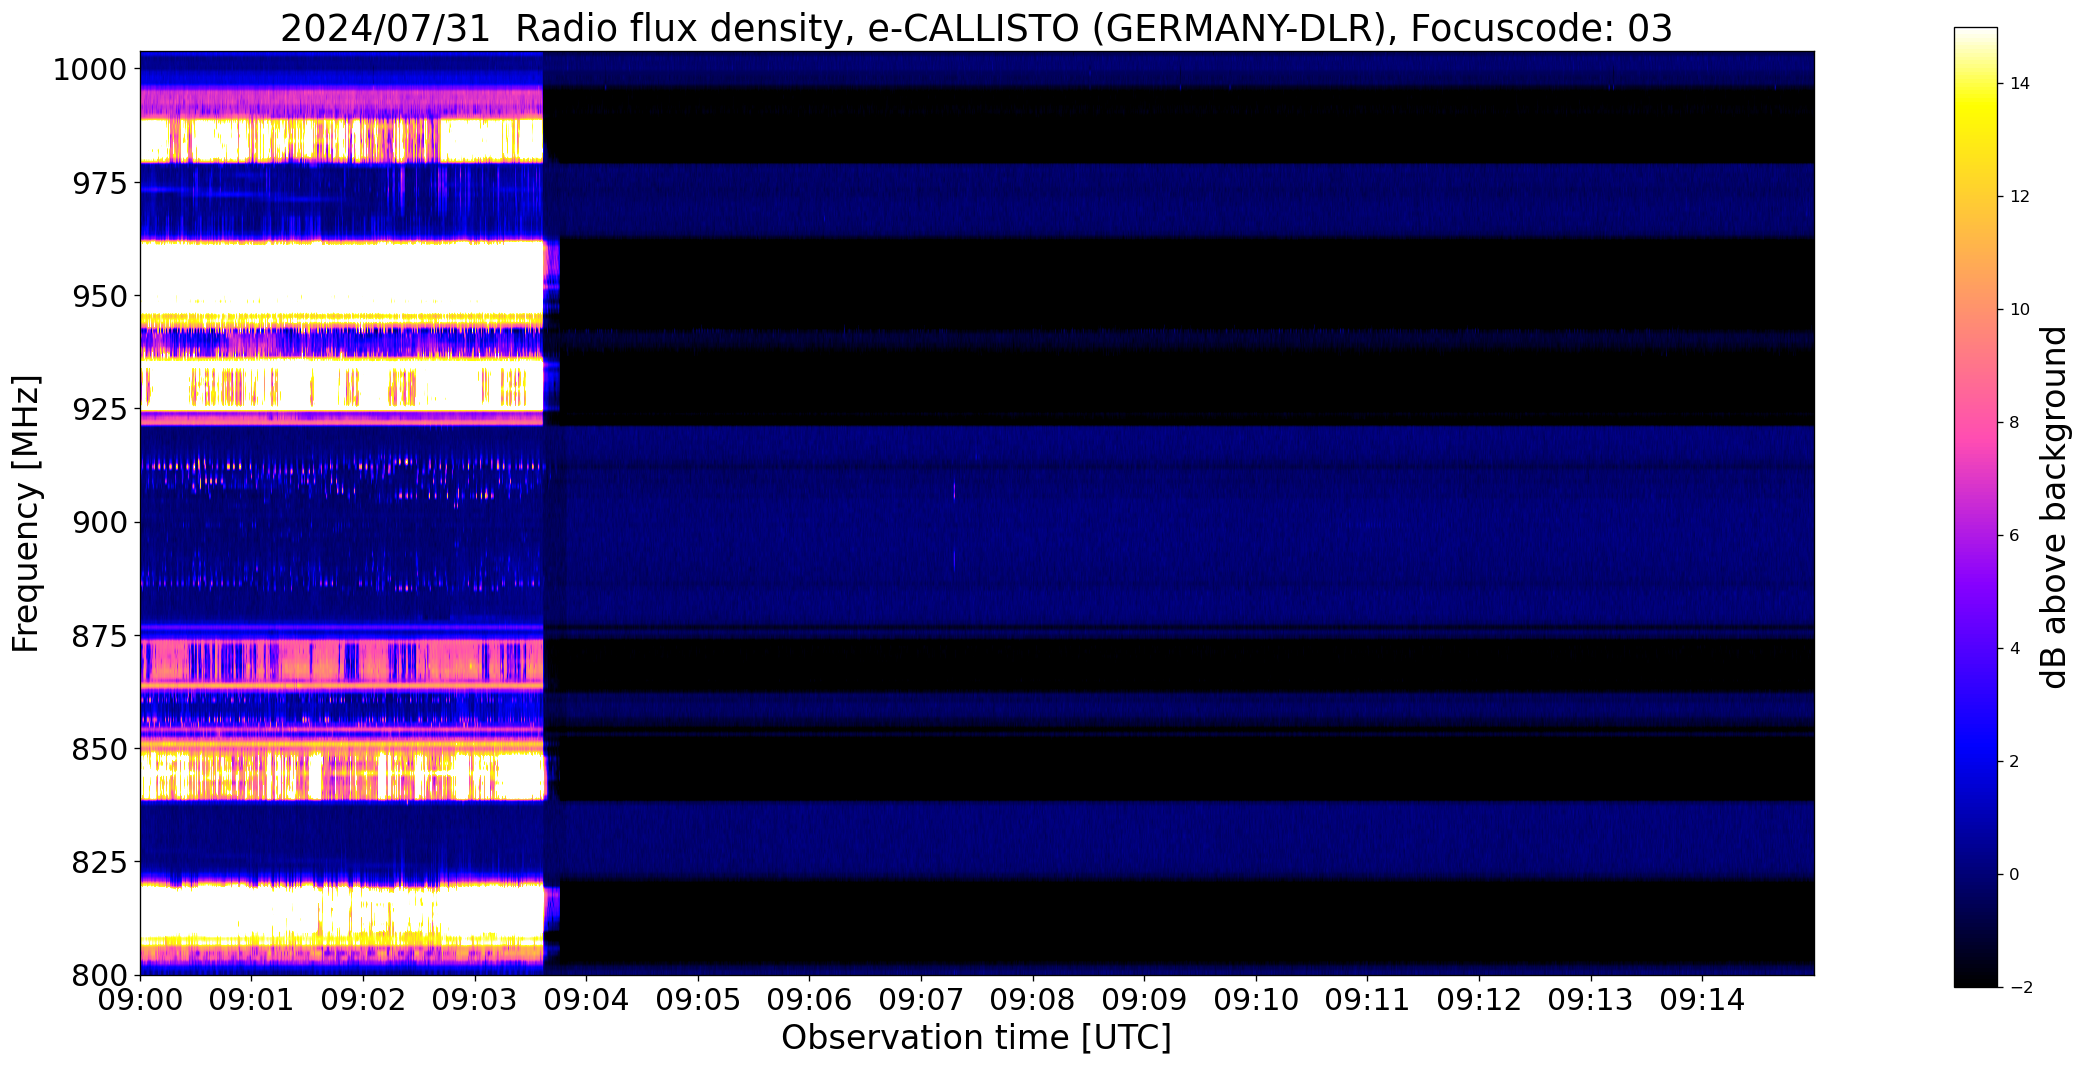
Task: Click the colorbar tick label 2
Action: (x=2014, y=762)
